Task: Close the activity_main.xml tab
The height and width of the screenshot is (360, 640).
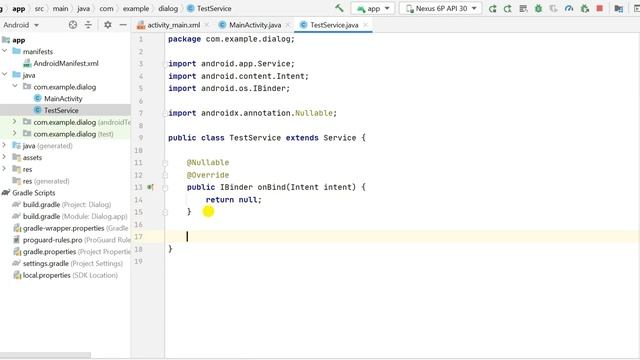Action: (207, 25)
